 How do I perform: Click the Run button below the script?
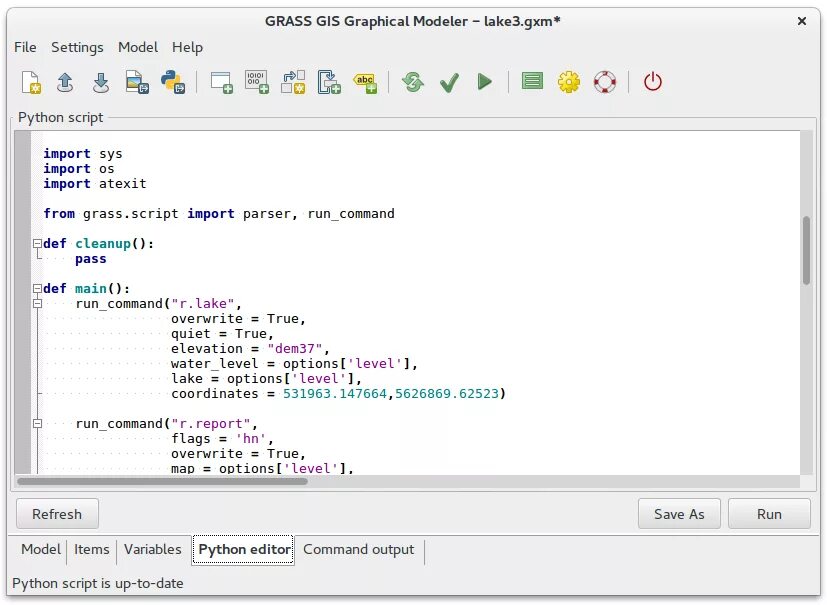[769, 514]
